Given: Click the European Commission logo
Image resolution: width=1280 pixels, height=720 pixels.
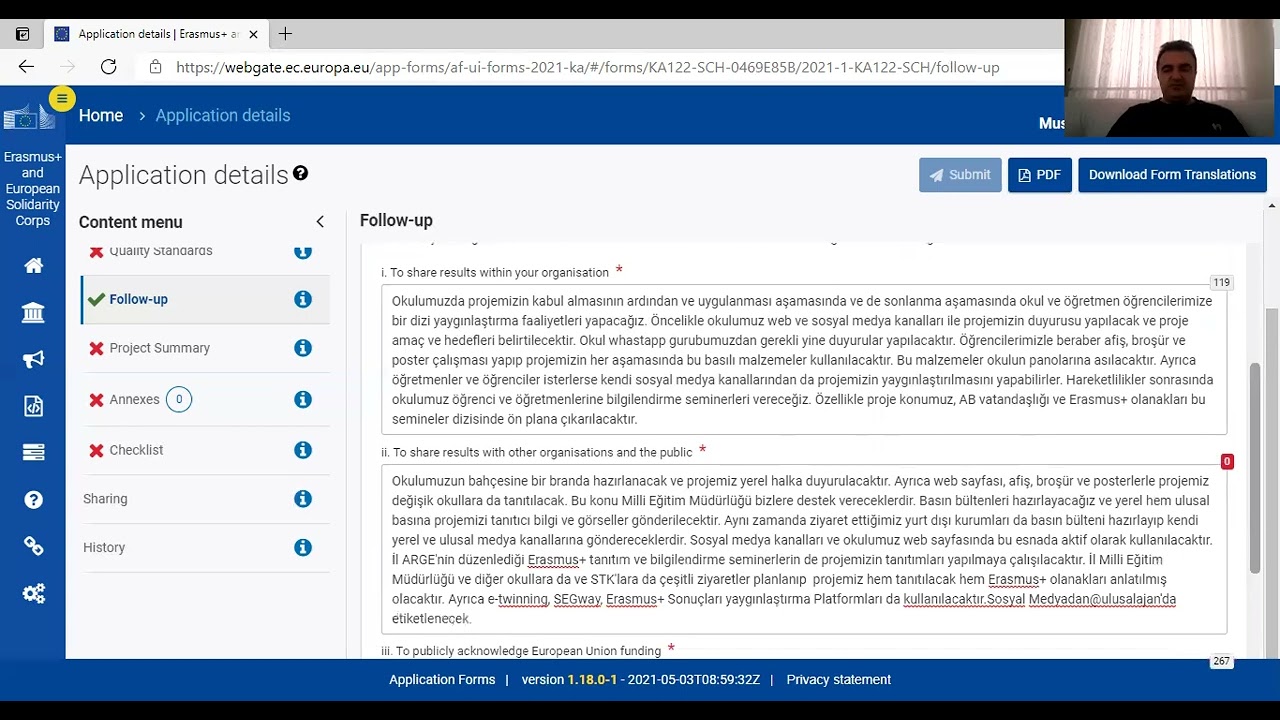Looking at the screenshot, I should click(x=27, y=118).
